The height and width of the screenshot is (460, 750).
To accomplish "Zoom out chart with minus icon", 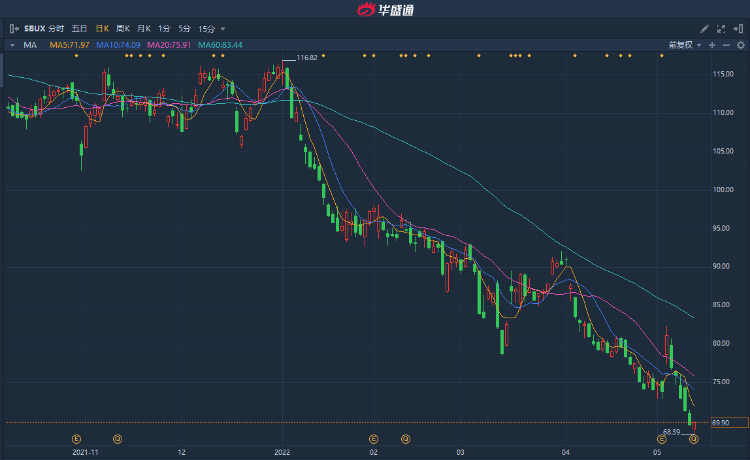I will tap(725, 45).
